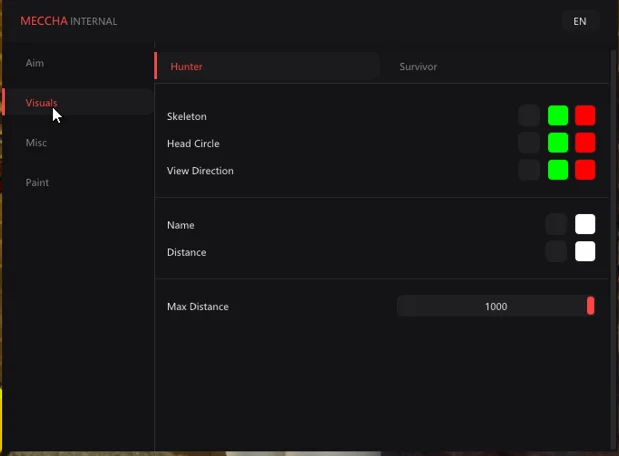Click the Head Circle label
This screenshot has height=456, width=619.
(193, 144)
